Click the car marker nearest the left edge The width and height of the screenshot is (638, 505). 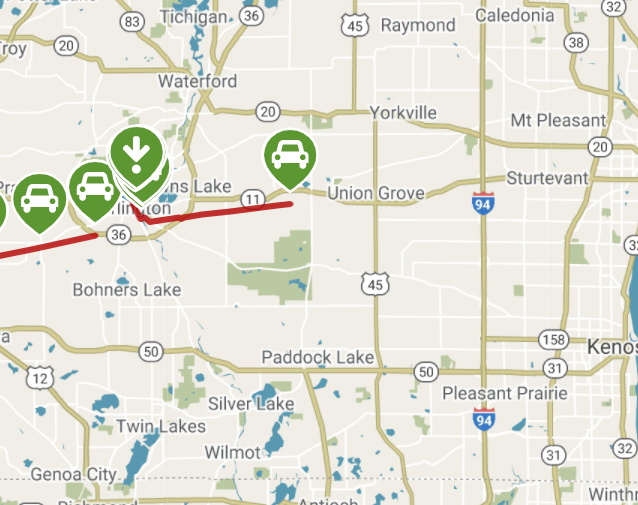(39, 201)
